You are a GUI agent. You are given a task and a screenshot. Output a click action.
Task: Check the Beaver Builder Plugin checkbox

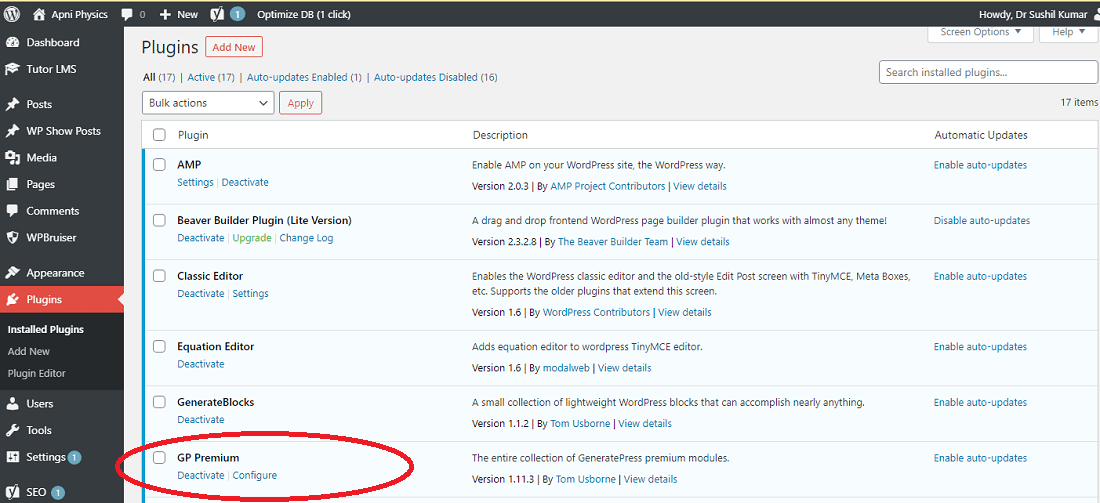pos(159,220)
